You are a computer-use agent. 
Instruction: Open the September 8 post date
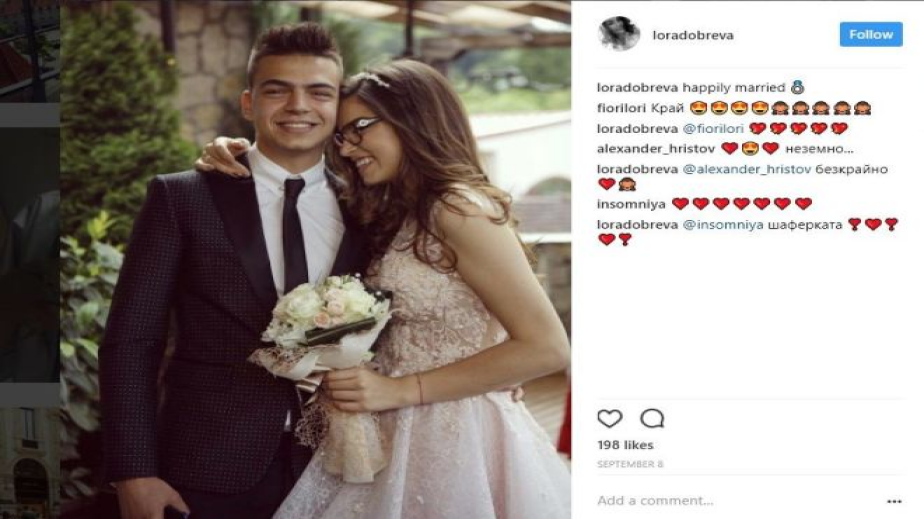(x=630, y=464)
